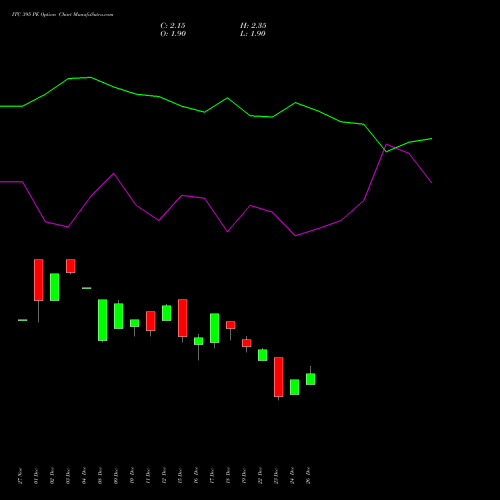
Task: Click the 11 Dec date label
Action: pyautogui.click(x=148, y=476)
